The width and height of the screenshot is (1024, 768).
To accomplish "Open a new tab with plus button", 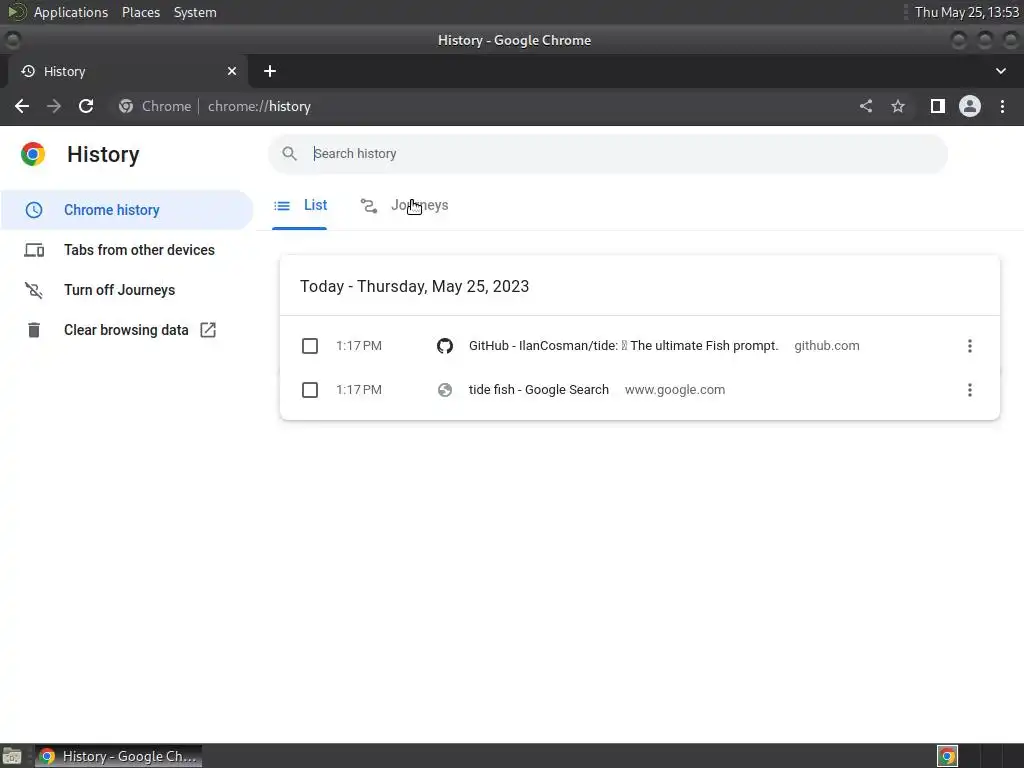I will pos(270,71).
